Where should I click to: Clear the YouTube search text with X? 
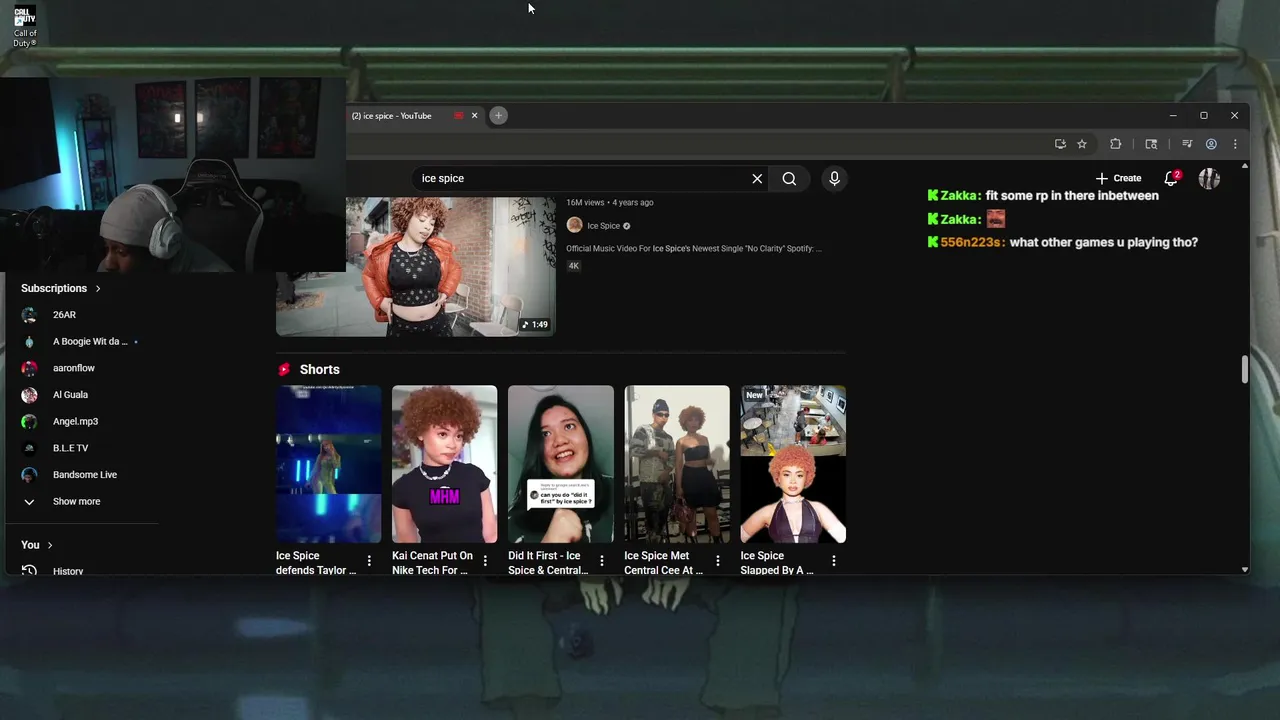[757, 179]
